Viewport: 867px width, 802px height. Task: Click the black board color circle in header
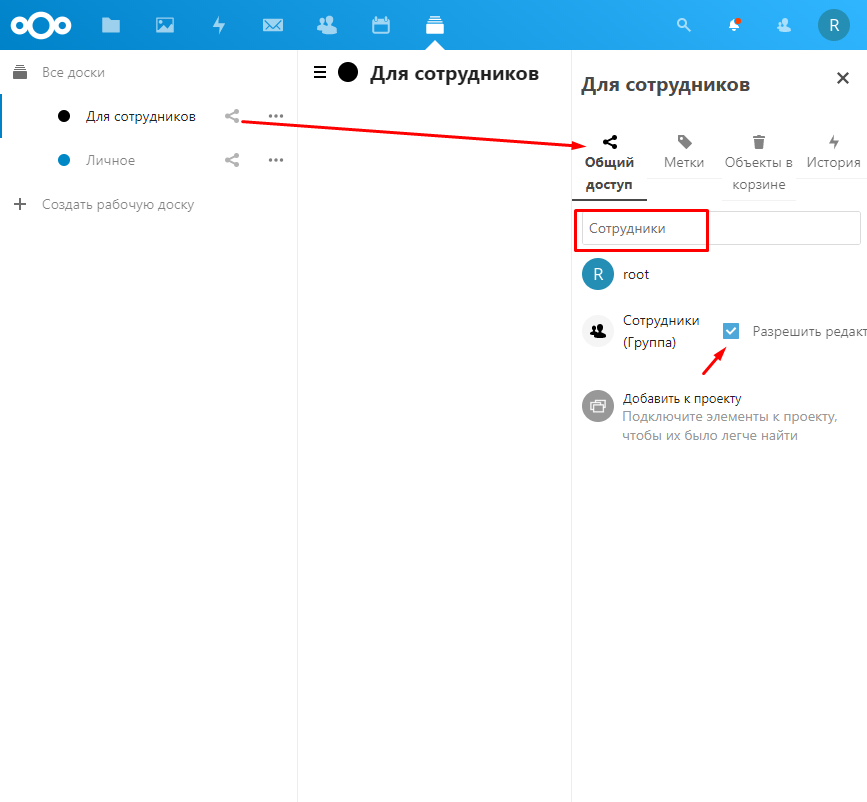tap(348, 72)
